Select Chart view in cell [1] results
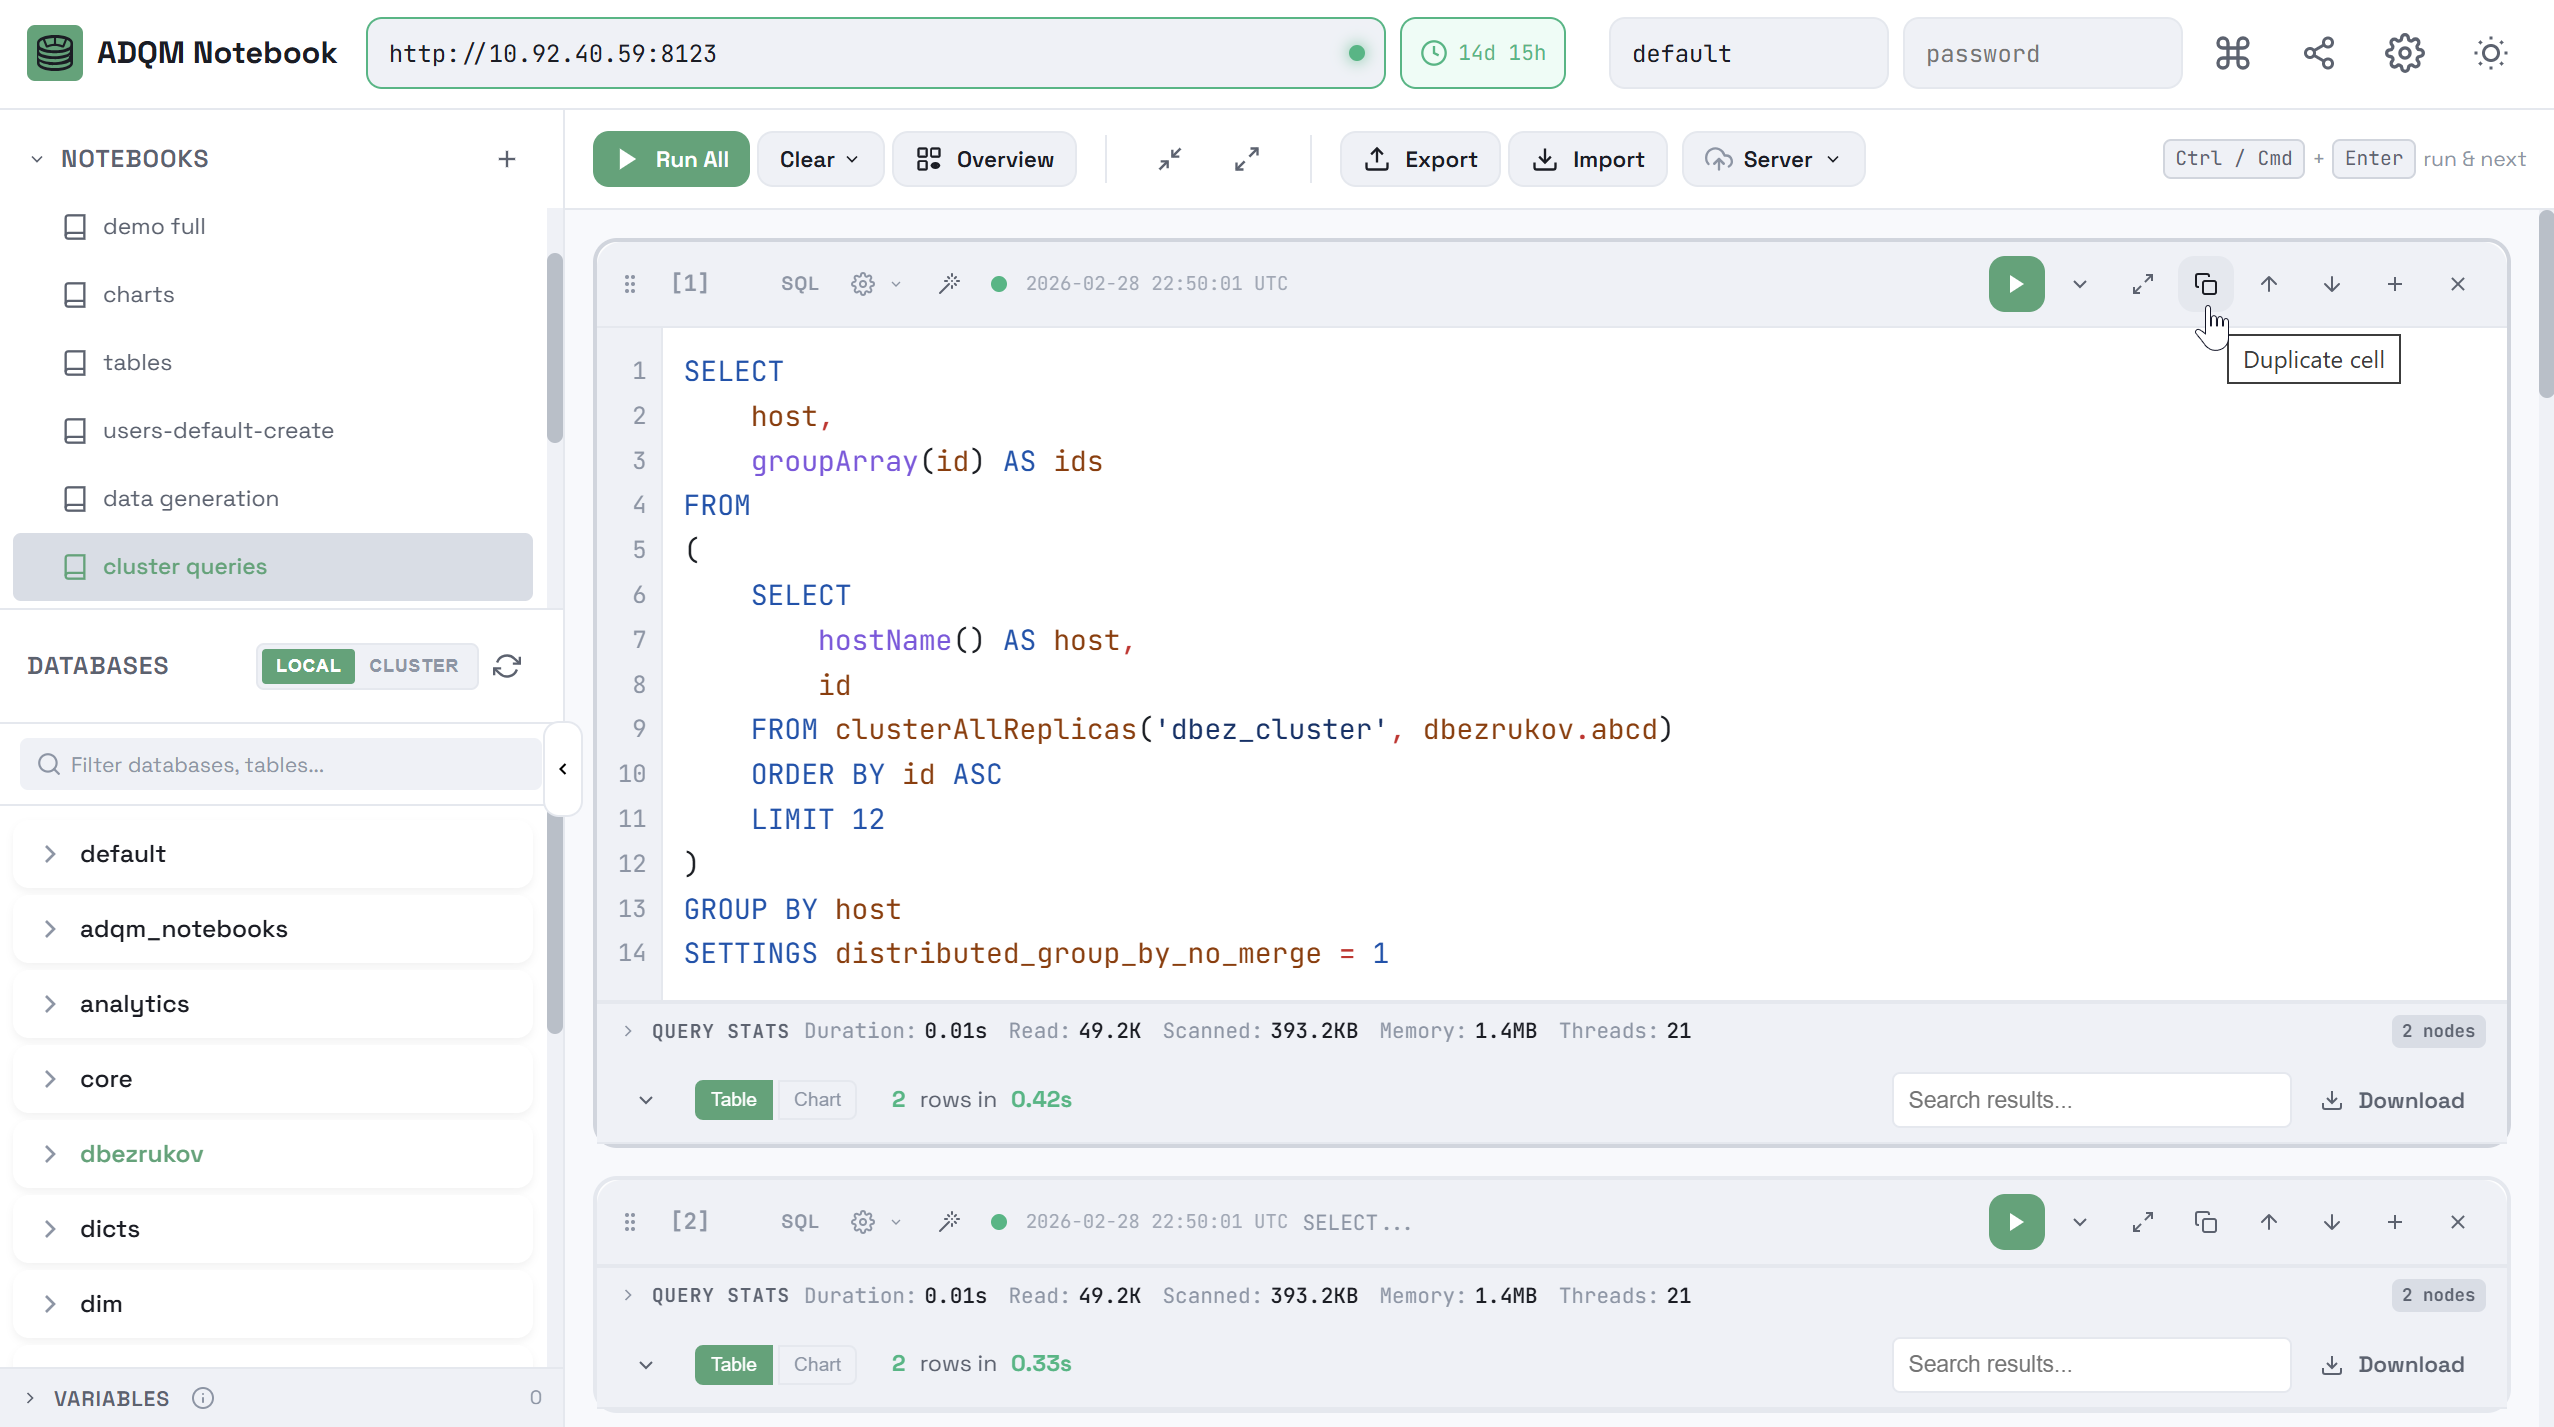 click(817, 1100)
